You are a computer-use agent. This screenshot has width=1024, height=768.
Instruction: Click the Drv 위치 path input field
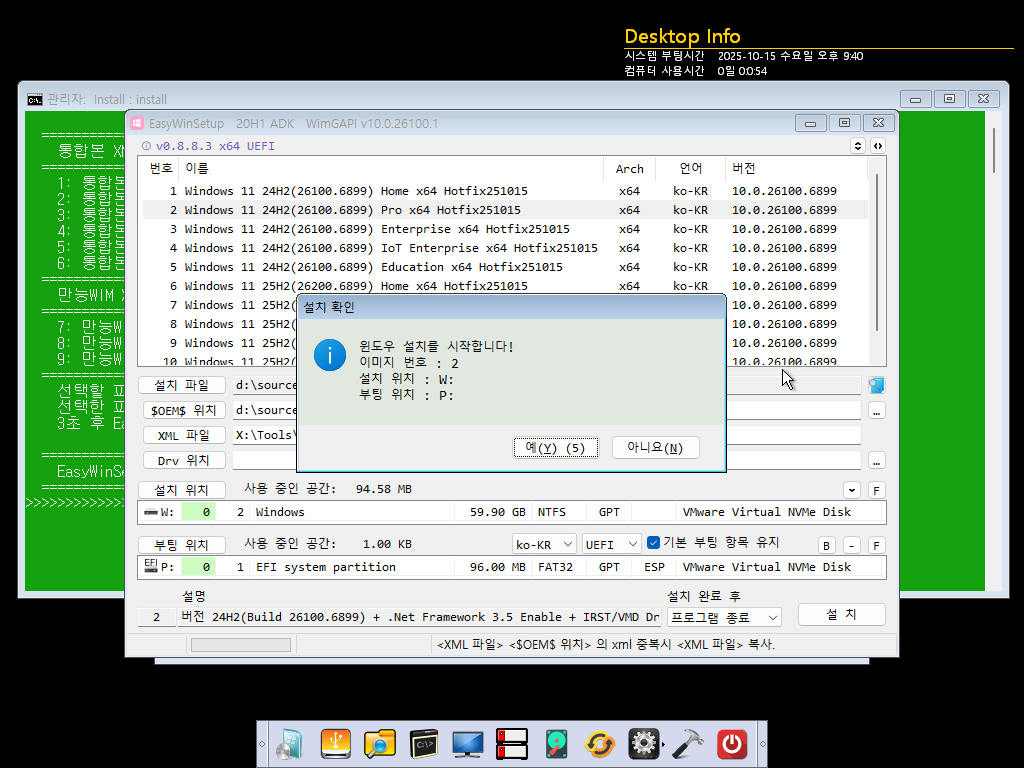click(x=547, y=460)
